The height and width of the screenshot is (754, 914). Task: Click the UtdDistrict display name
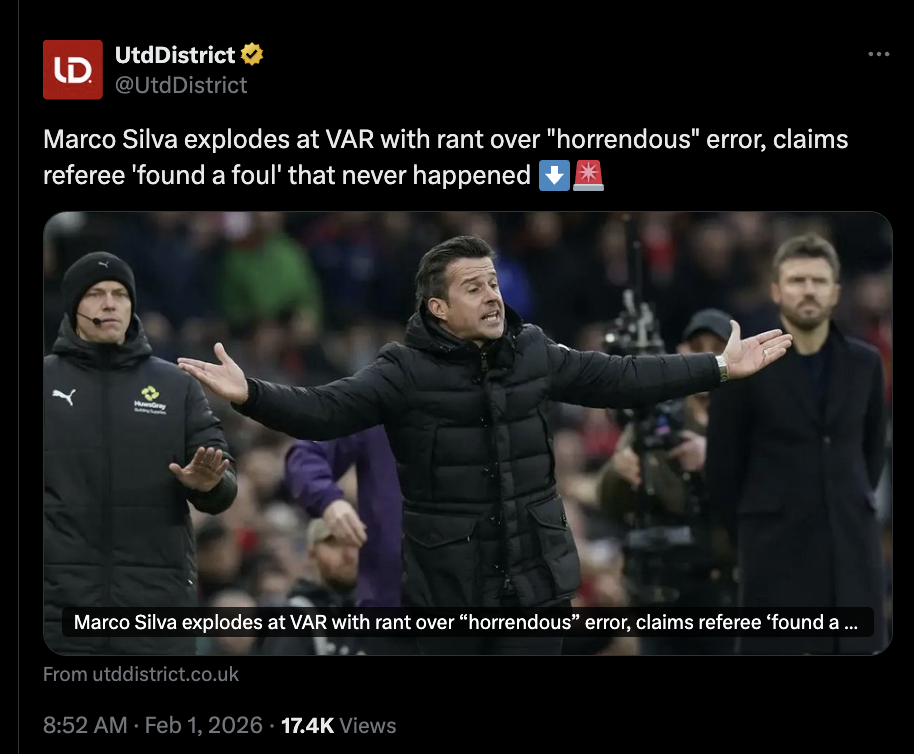(175, 55)
